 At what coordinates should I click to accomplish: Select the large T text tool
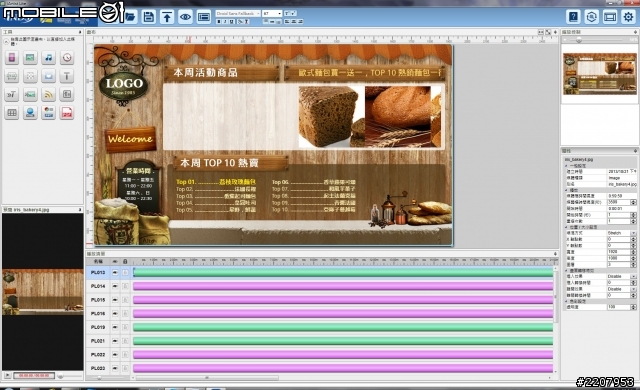[x=67, y=76]
